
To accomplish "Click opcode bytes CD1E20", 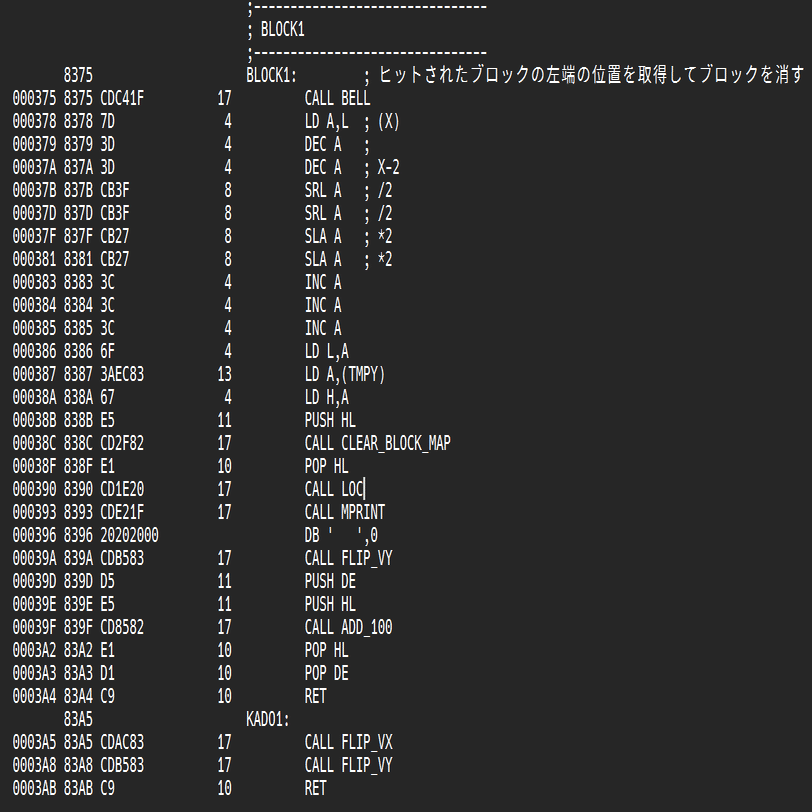I will pos(122,489).
